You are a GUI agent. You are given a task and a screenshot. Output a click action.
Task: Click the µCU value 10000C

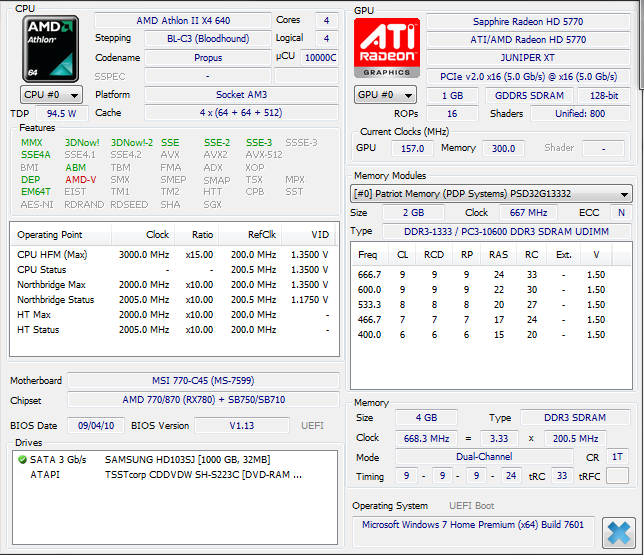click(x=320, y=58)
